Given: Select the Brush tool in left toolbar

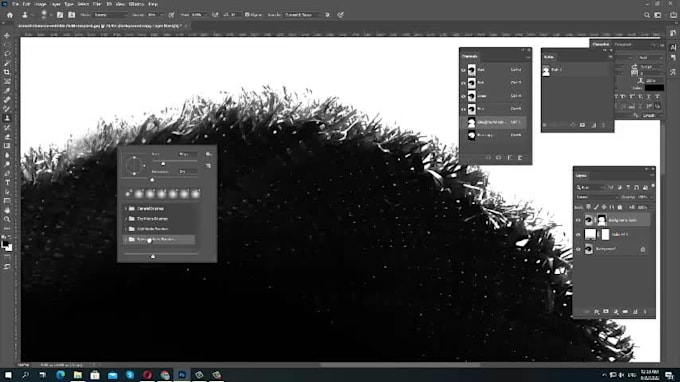Looking at the screenshot, I should (7, 109).
